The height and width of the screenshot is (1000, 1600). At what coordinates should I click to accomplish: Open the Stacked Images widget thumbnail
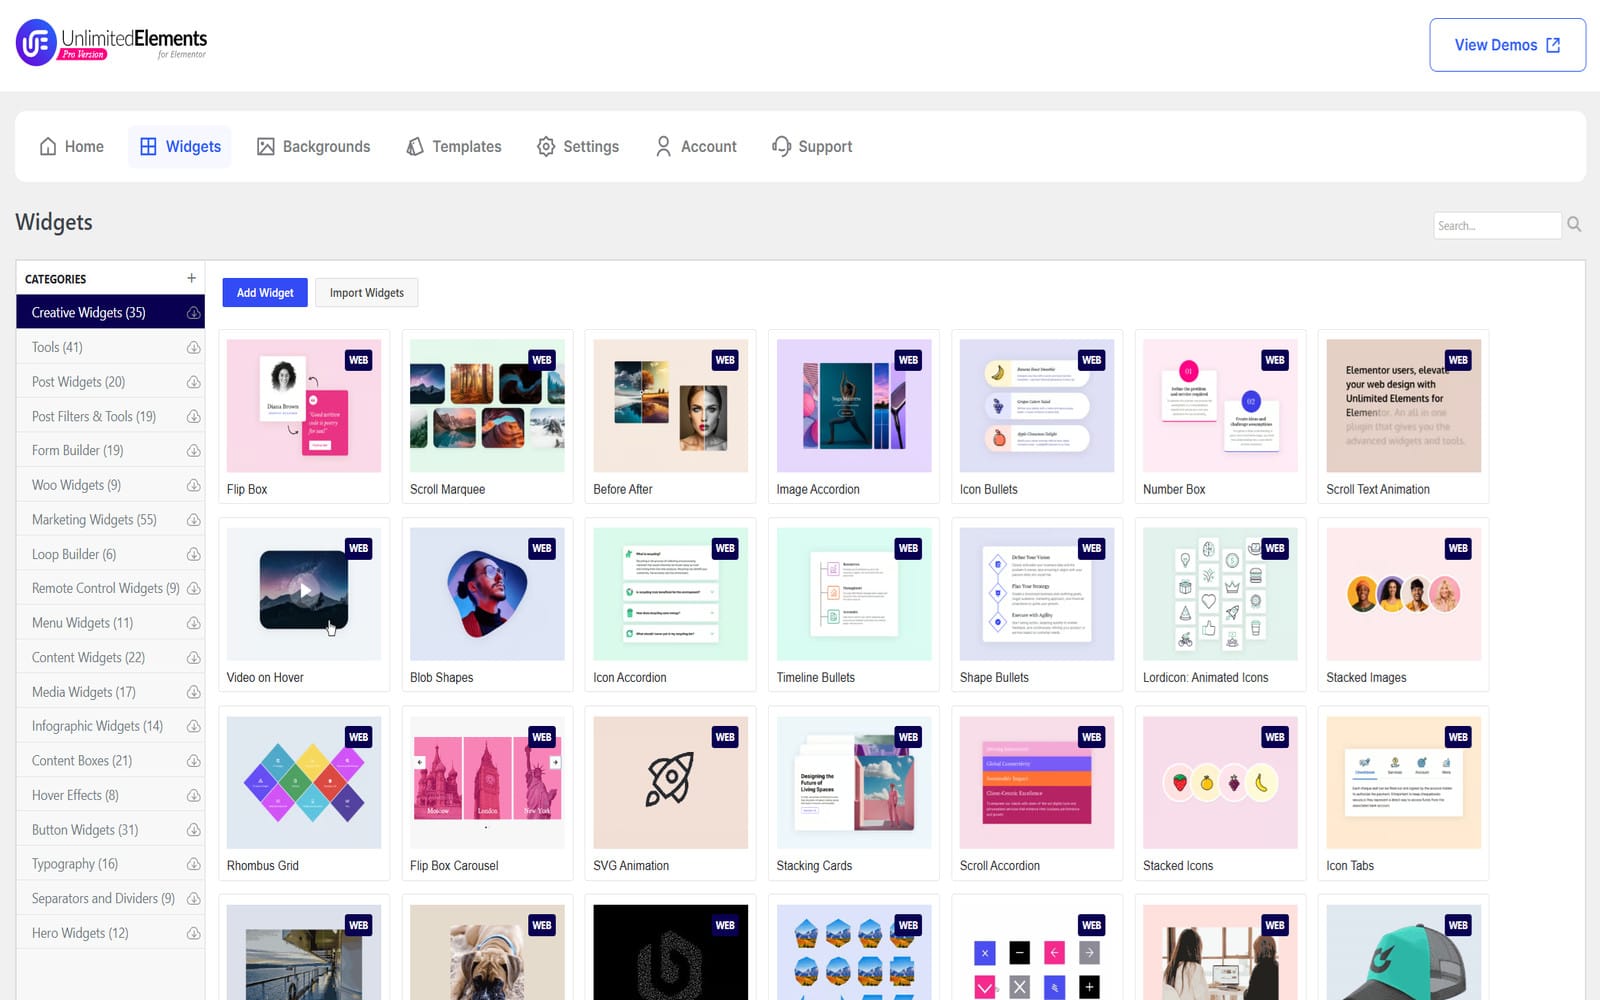tap(1404, 594)
